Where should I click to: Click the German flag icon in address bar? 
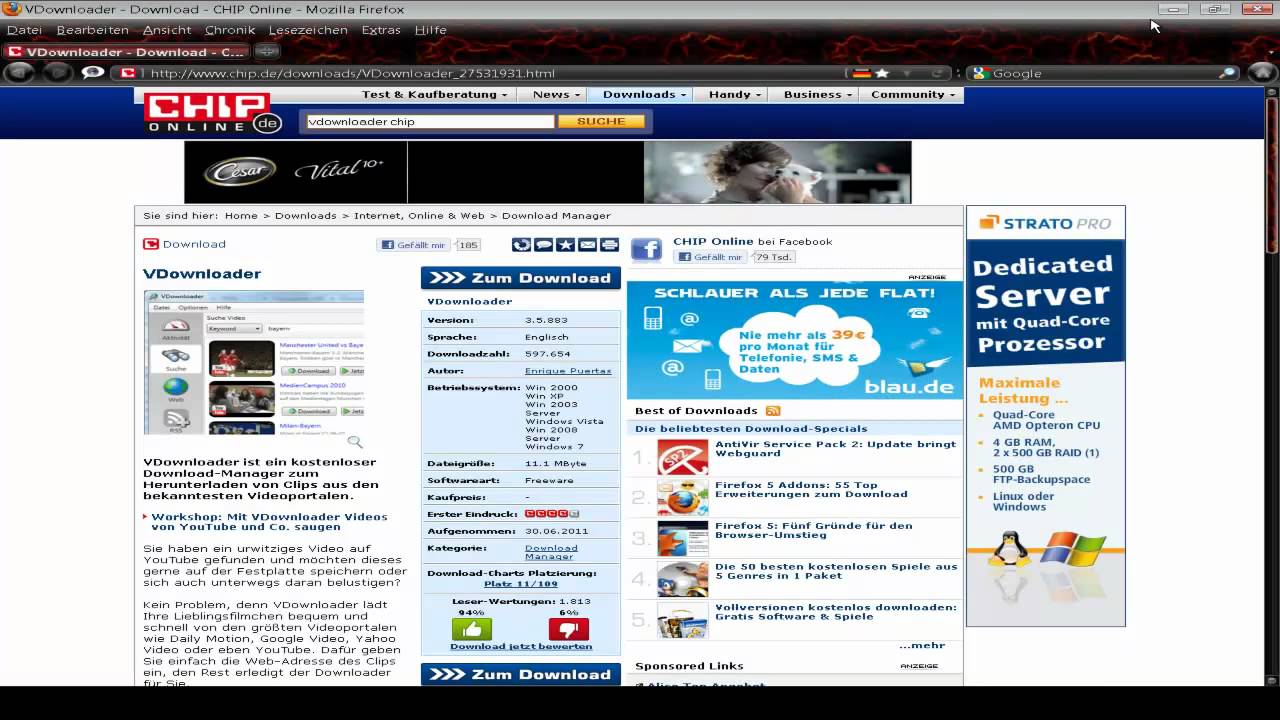(861, 73)
